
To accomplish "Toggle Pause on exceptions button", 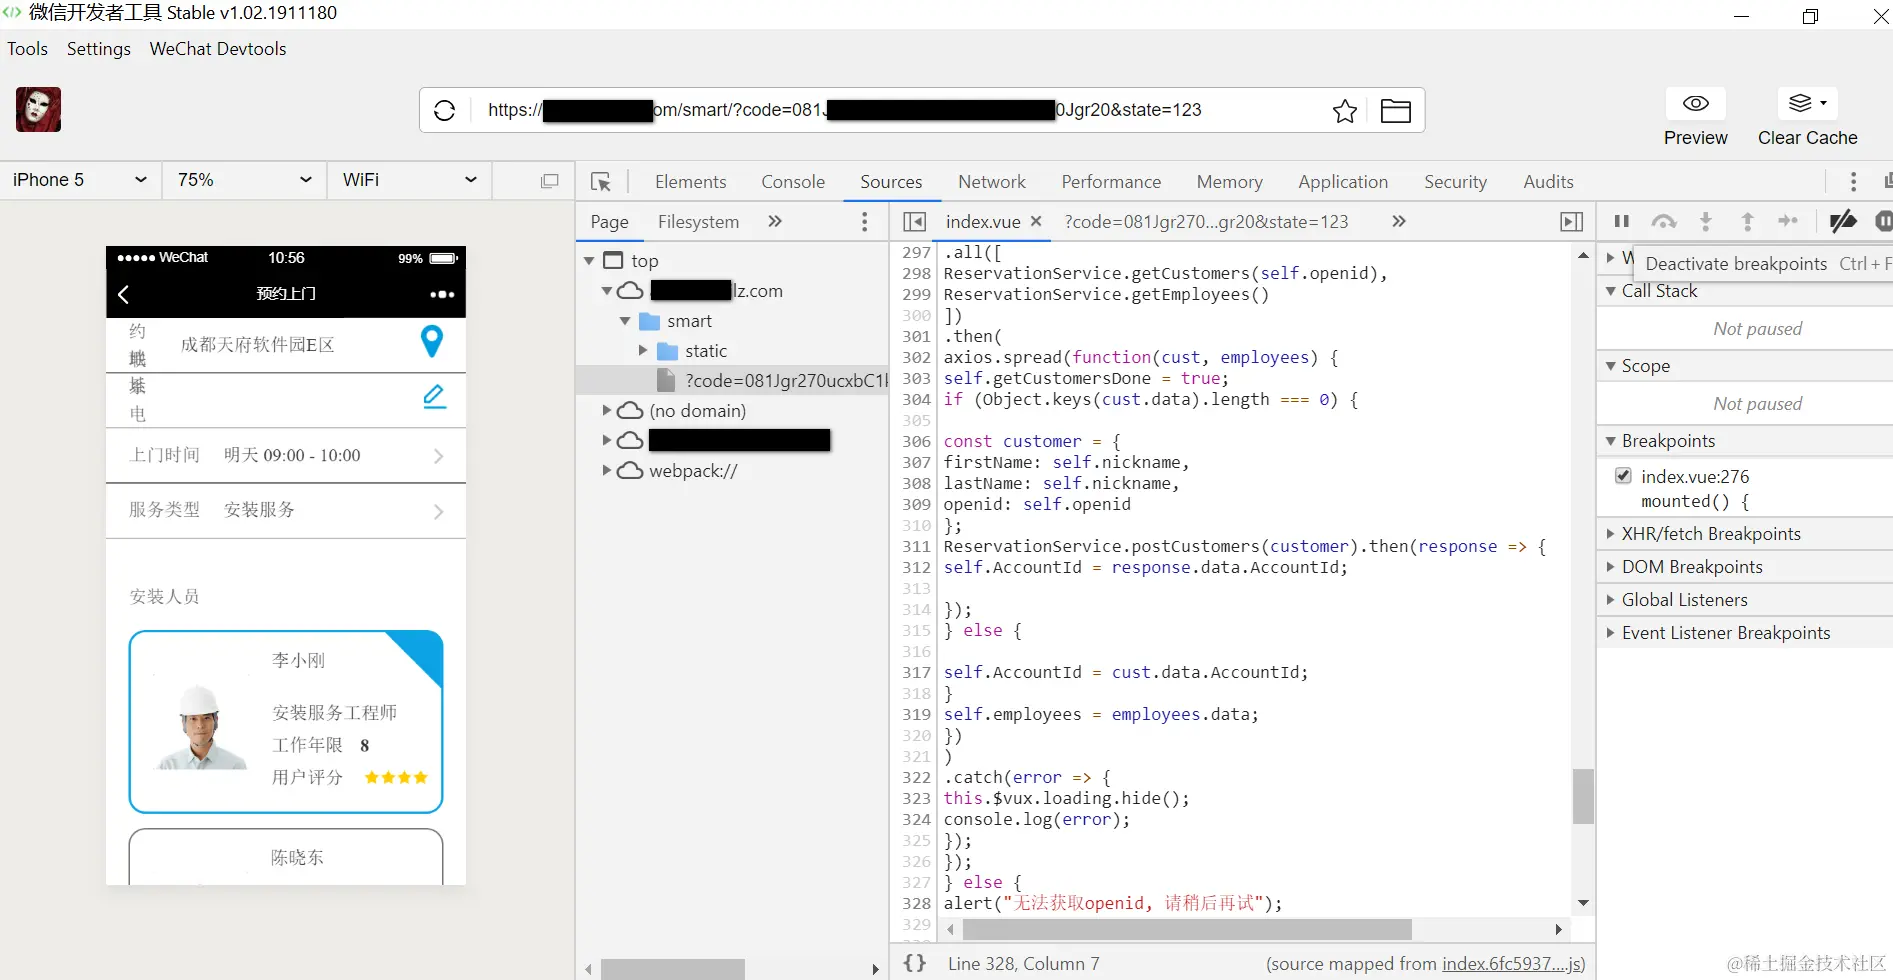I will [1883, 221].
